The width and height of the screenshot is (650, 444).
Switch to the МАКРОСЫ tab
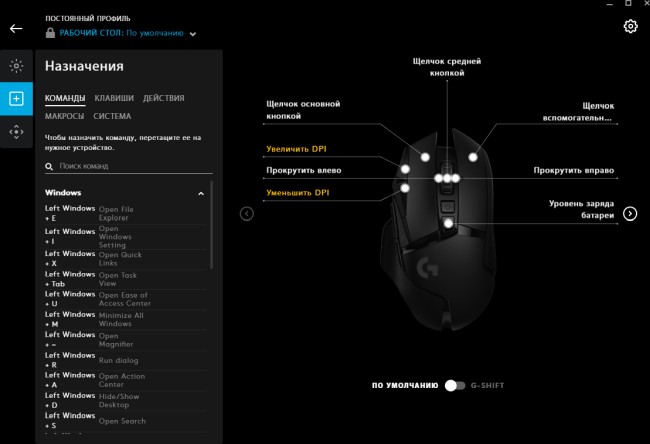tap(64, 116)
